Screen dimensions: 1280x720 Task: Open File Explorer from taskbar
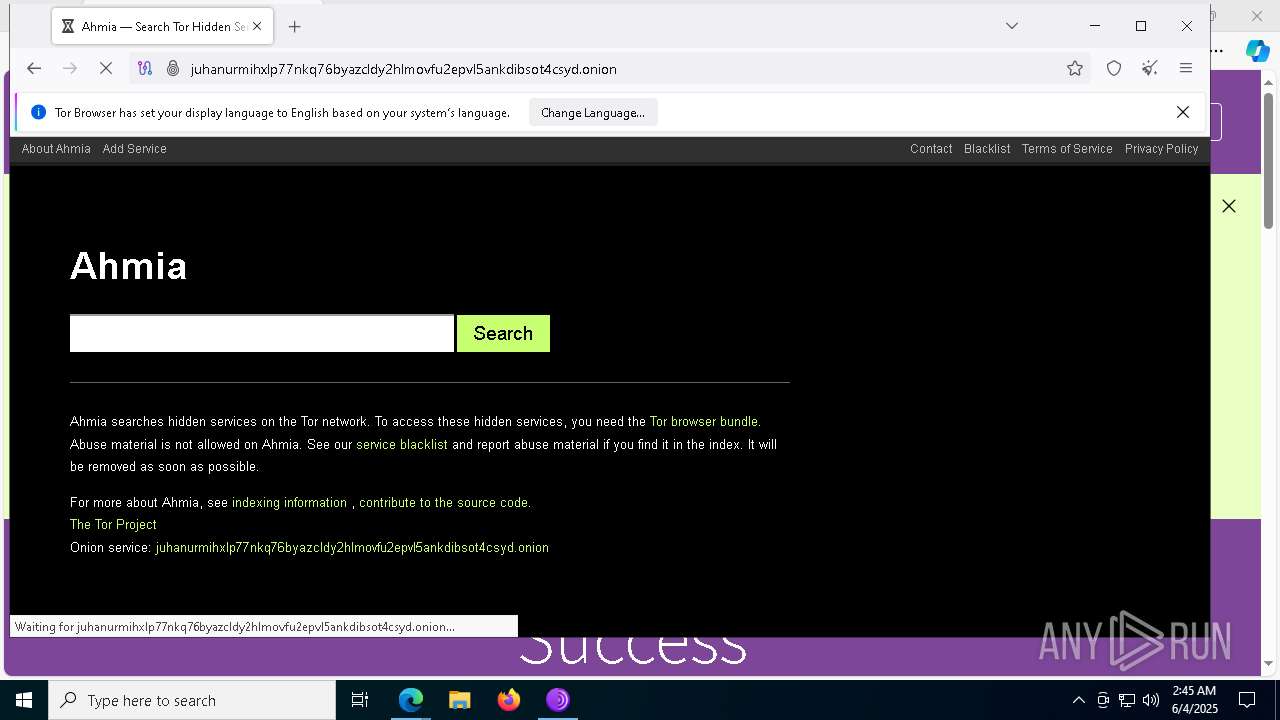460,700
